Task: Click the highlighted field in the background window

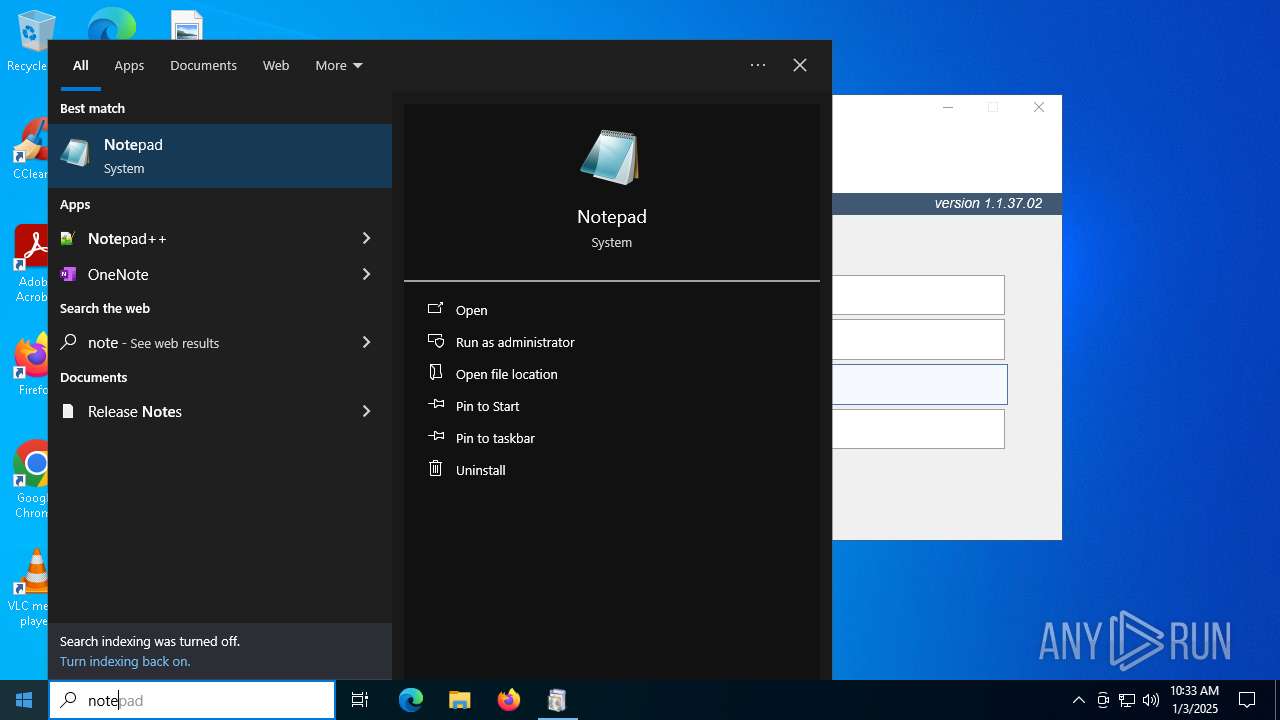Action: pos(919,384)
